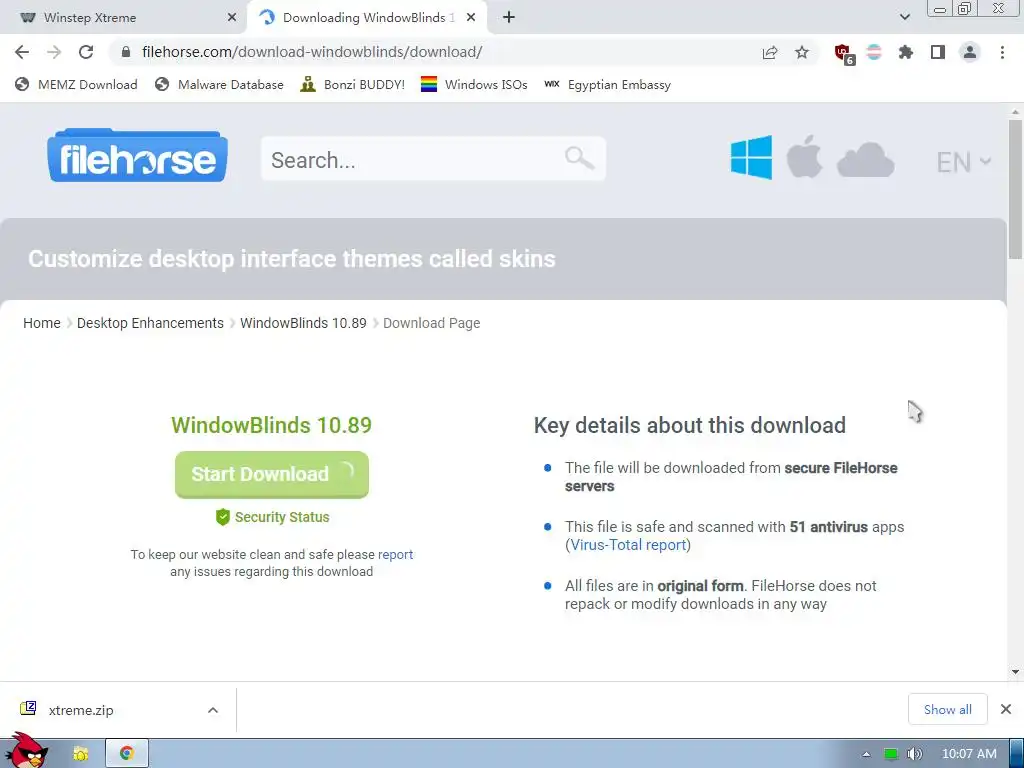Switch to the Winstep Xtreme tab
The height and width of the screenshot is (768, 1024).
124,18
